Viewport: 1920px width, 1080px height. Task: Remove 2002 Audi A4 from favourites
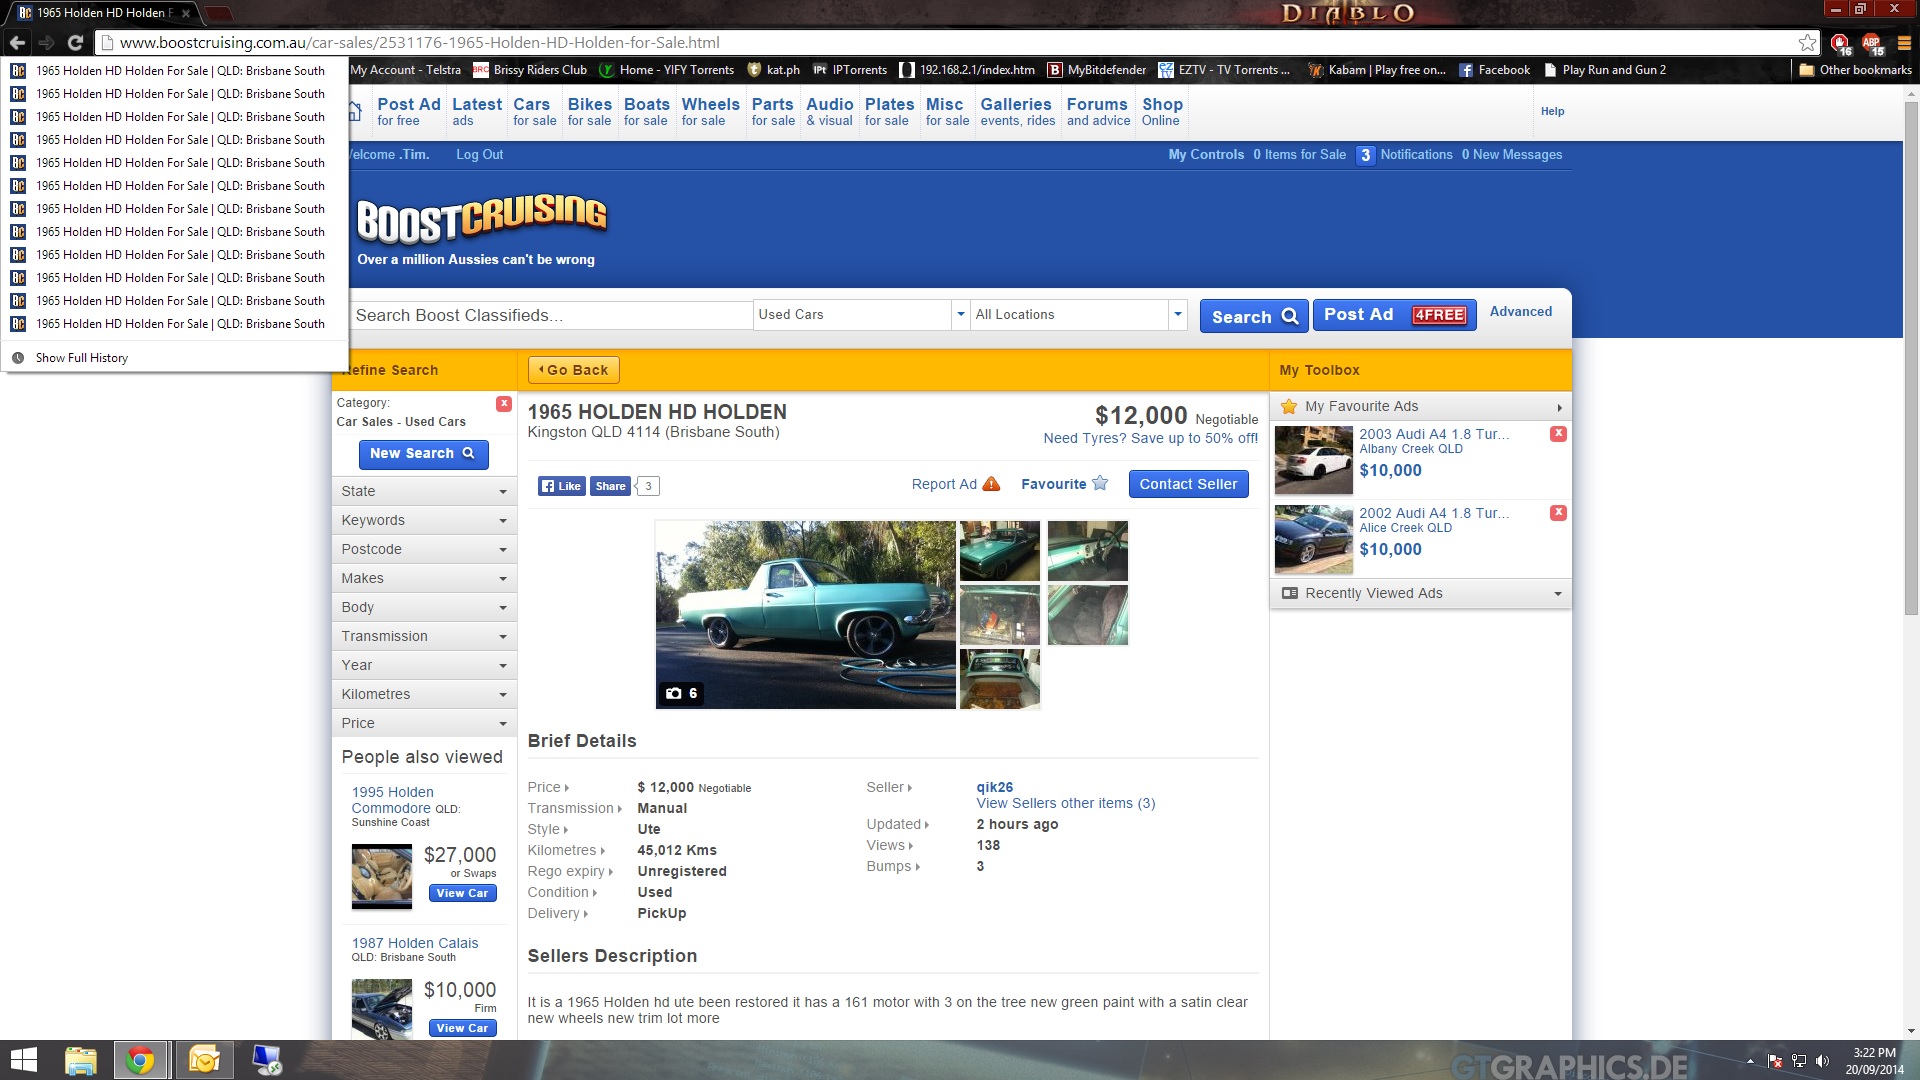pyautogui.click(x=1558, y=512)
